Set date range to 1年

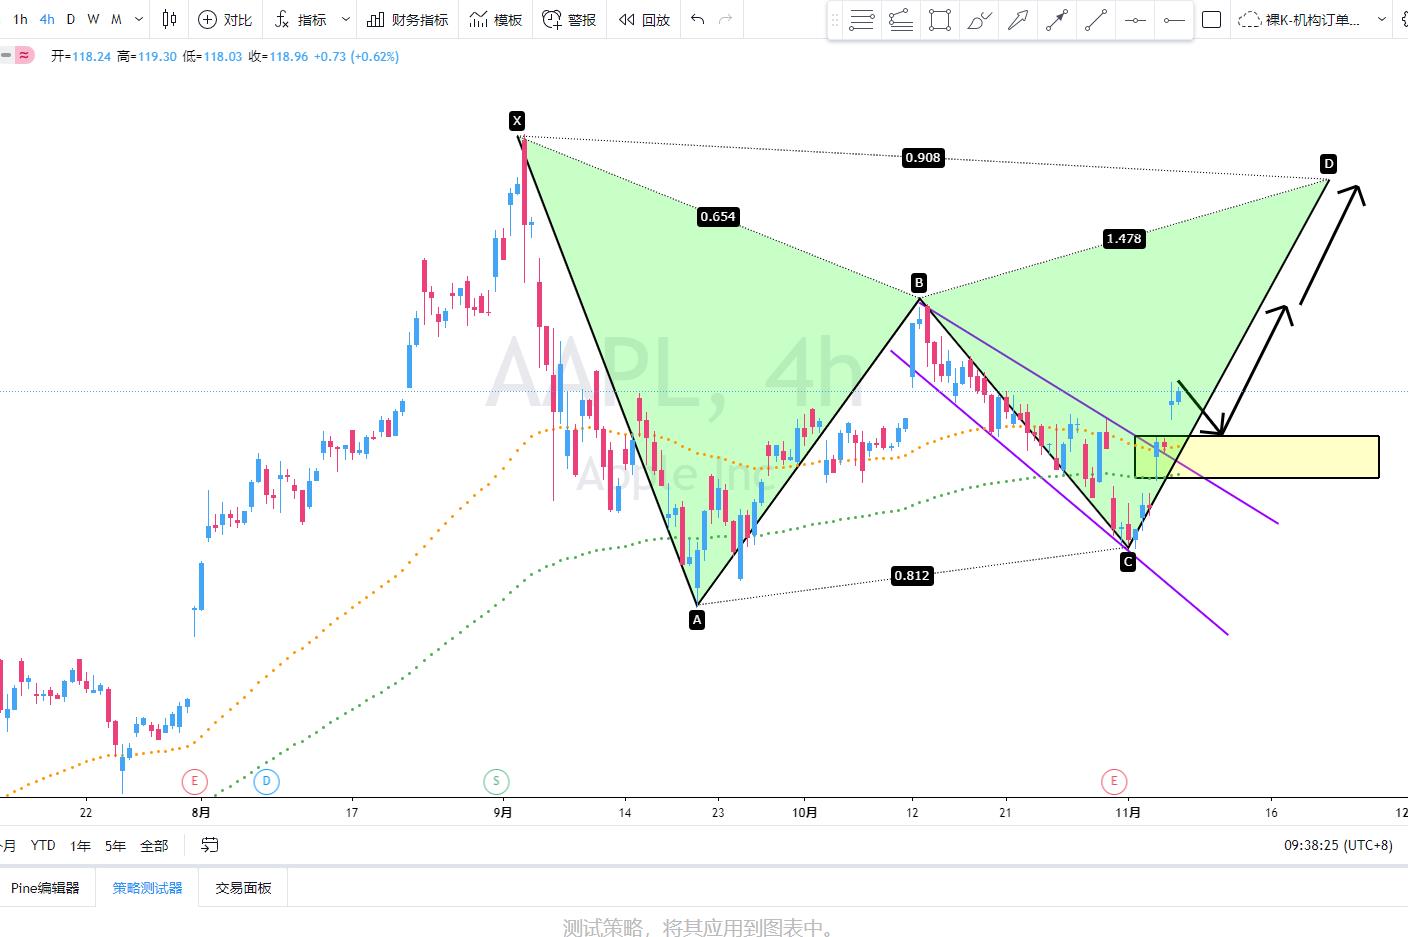coord(81,845)
